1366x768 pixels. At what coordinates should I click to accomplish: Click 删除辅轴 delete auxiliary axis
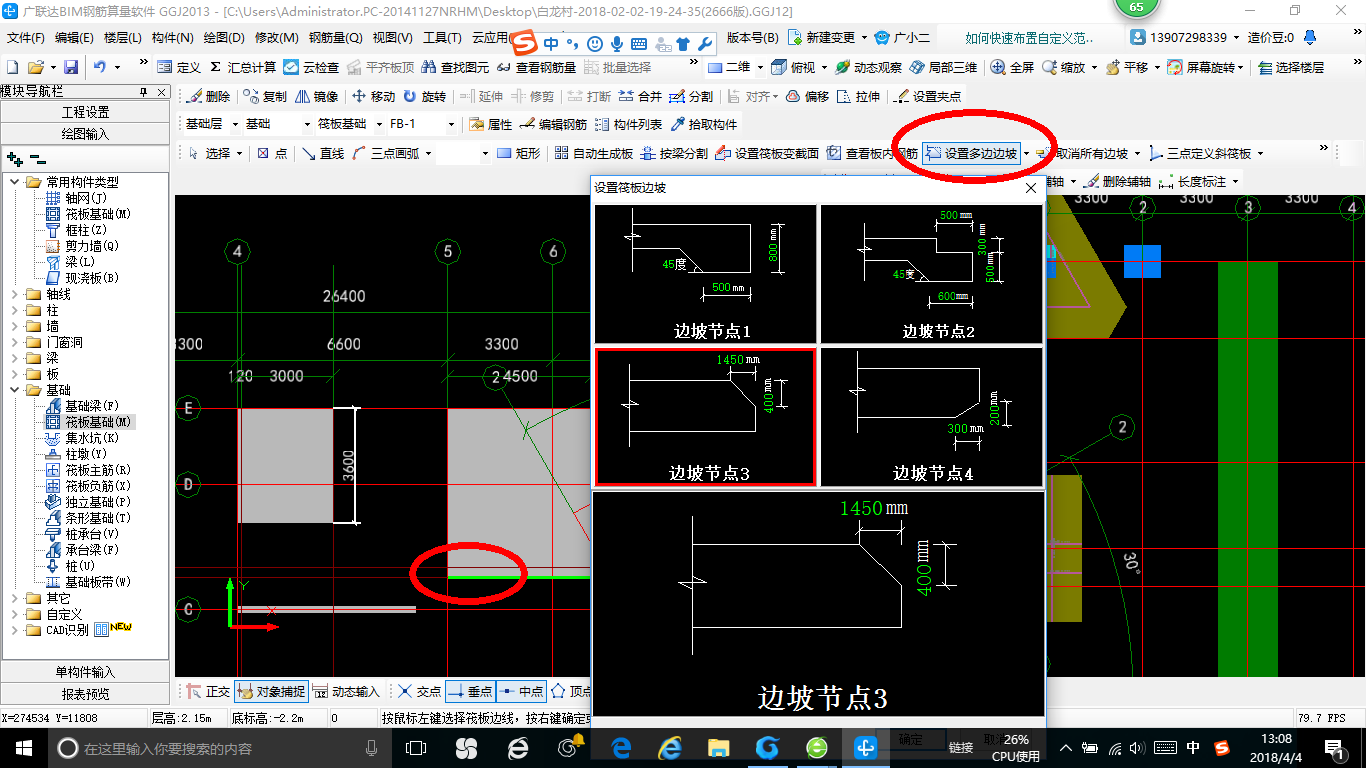click(x=1118, y=182)
